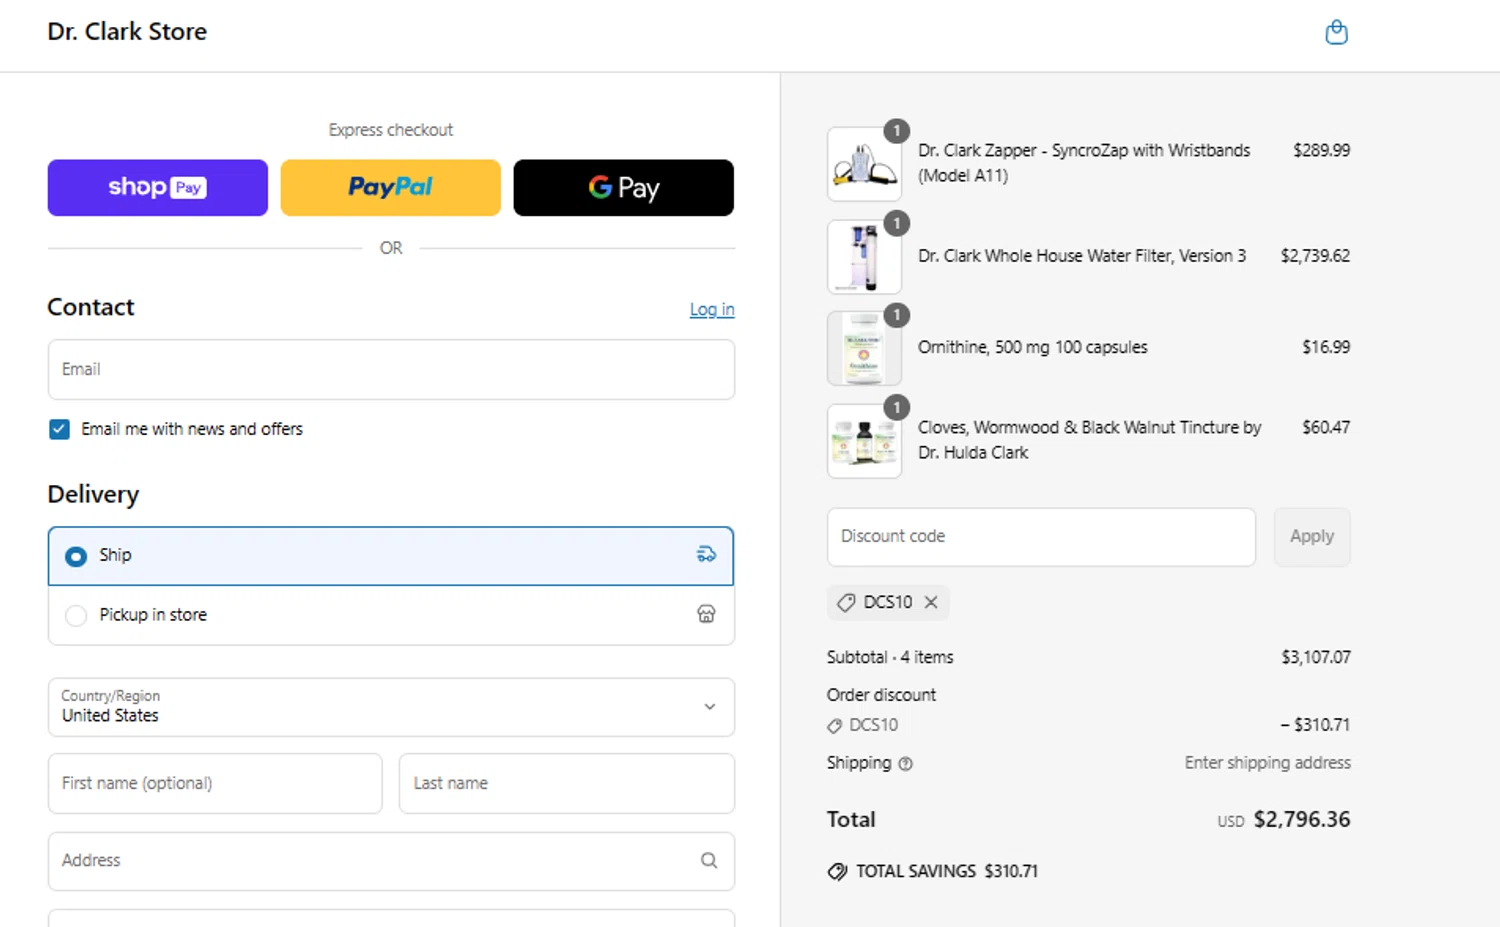Screen dimensions: 1500x927
Task: Open Dr. Clark Store home link
Action: click(127, 32)
